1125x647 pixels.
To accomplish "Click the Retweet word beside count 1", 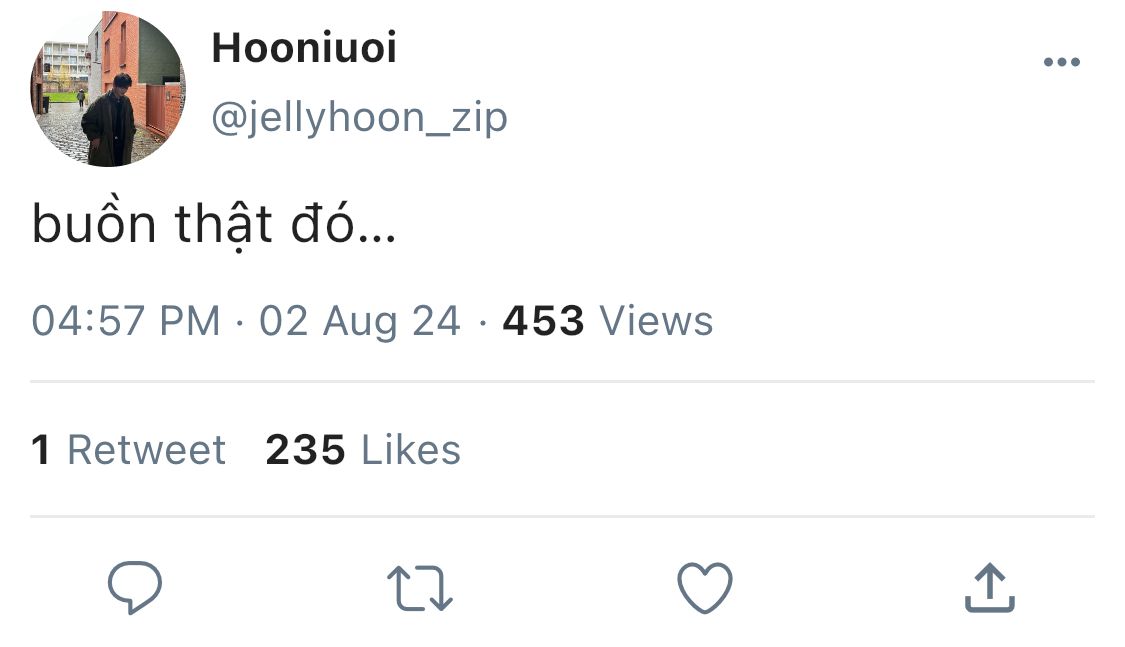I will coord(146,450).
